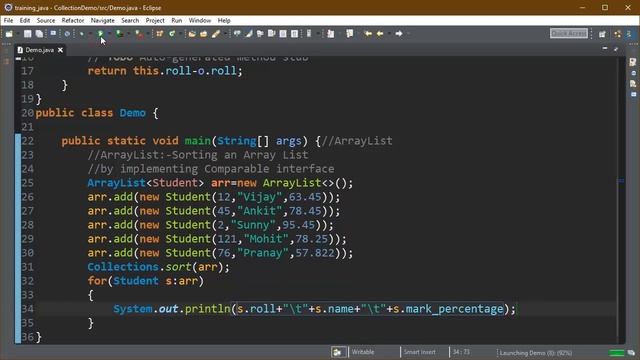This screenshot has width=640, height=360.
Task: Click cursor position 34 : 73 in status bar
Action: tap(461, 352)
